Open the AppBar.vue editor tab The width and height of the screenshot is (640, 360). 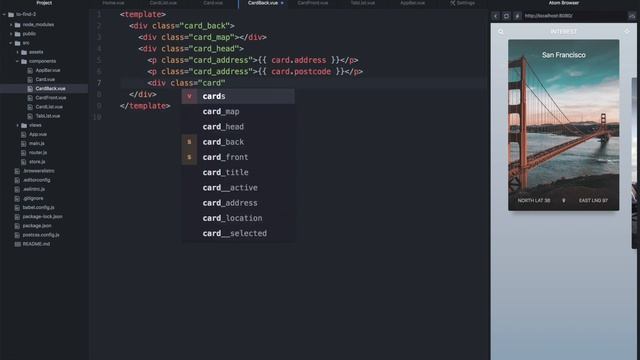coord(413,3)
